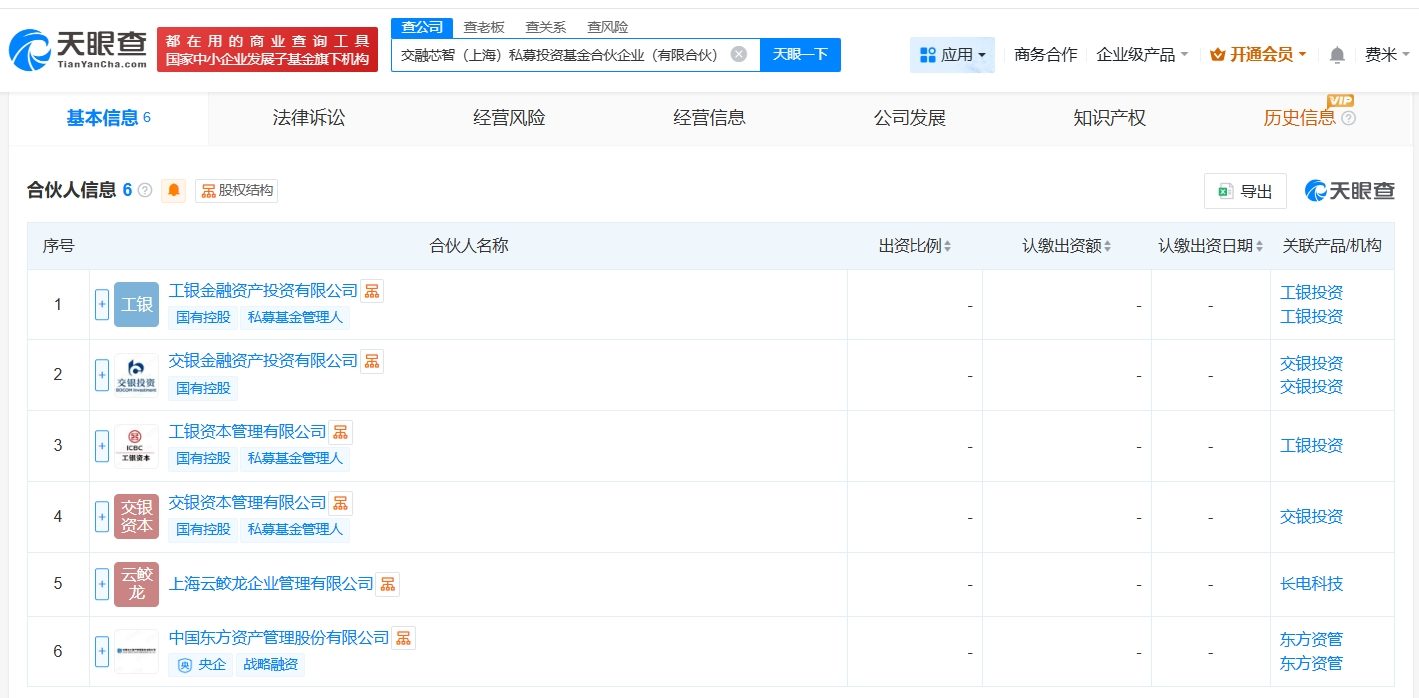This screenshot has width=1419, height=698.
Task: Export the partner list with 导出
Action: (x=1245, y=191)
